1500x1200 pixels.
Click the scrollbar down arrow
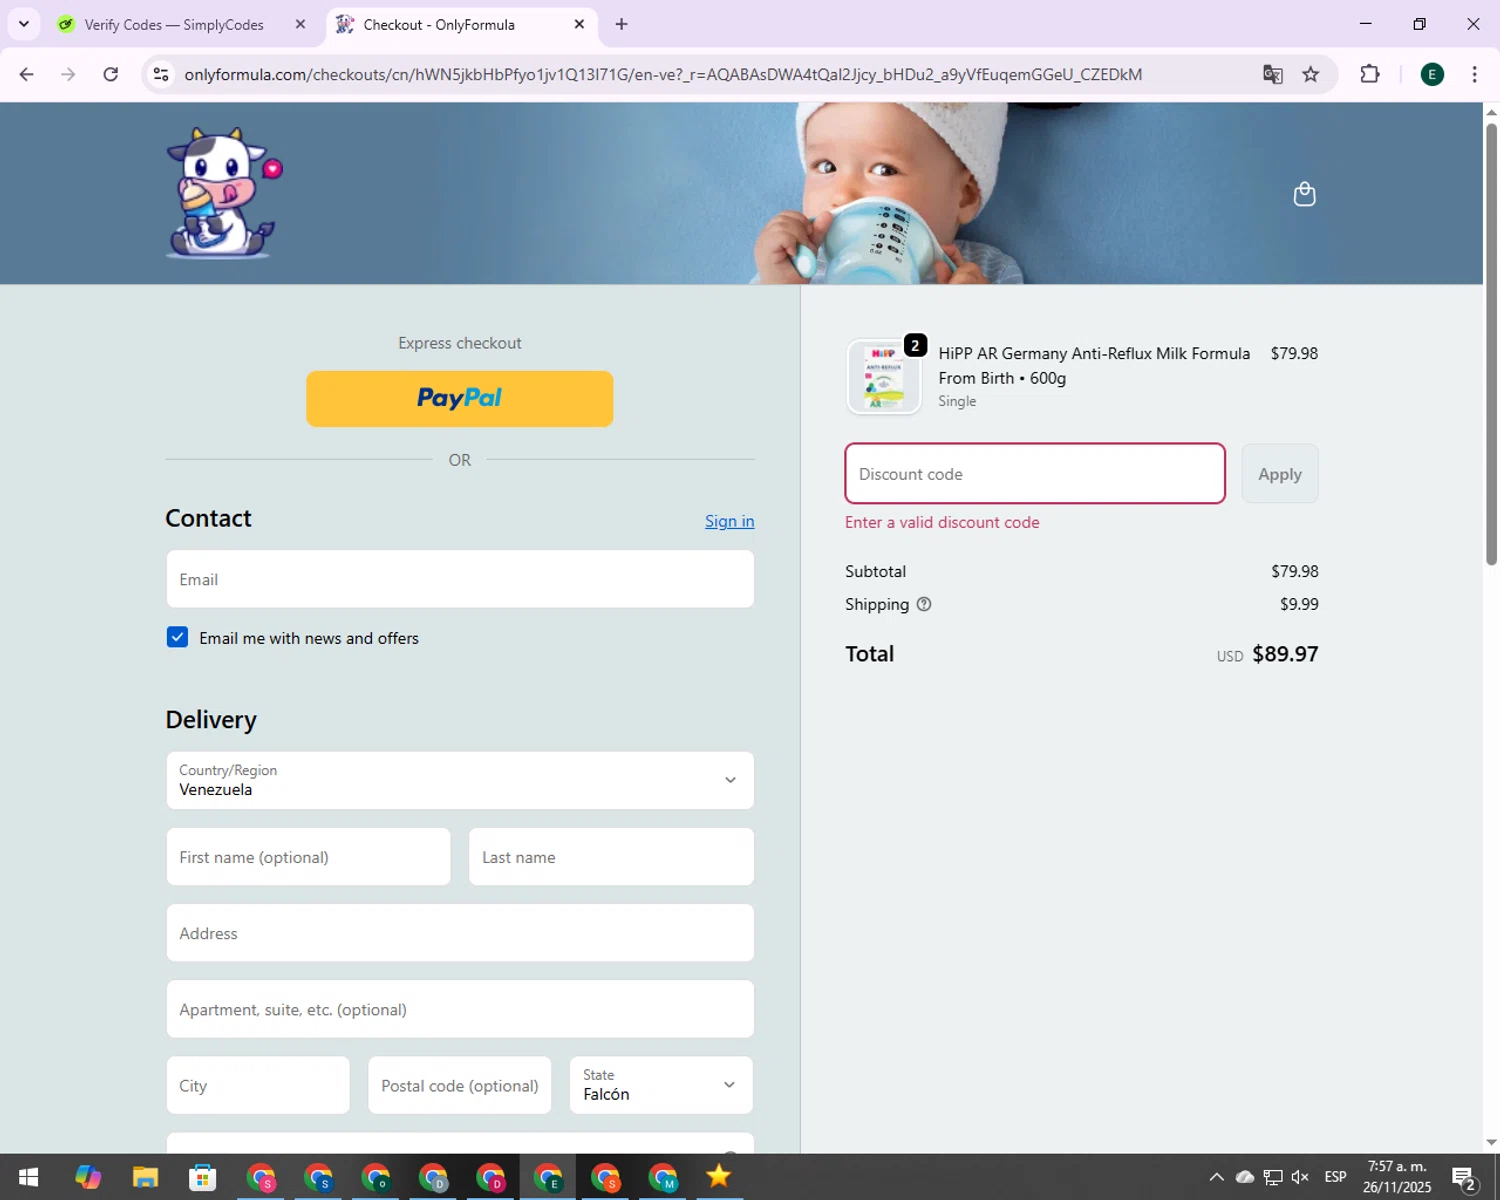coord(1491,1142)
